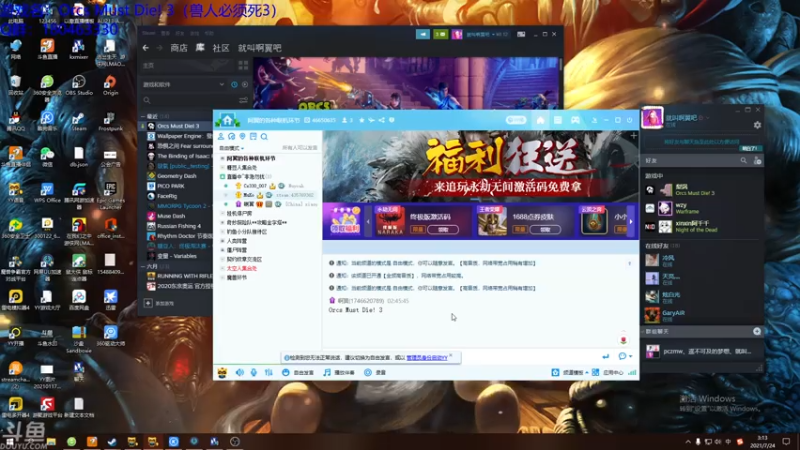Click the add friend icon in Steam friends list
The width and height of the screenshot is (800, 450).
click(x=757, y=161)
